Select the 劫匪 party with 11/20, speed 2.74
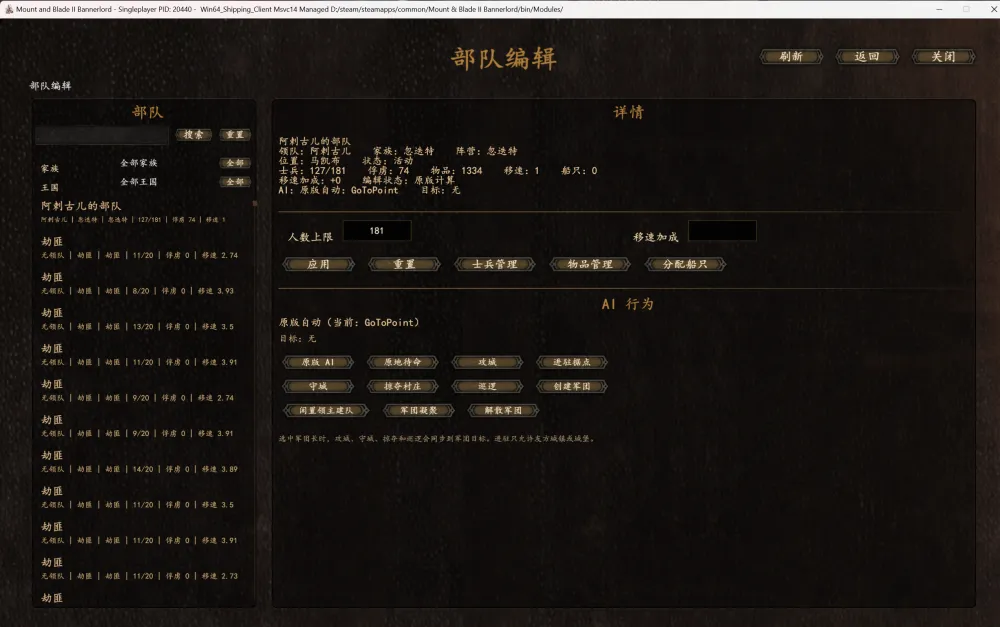Image resolution: width=1000 pixels, height=627 pixels. [x=143, y=247]
